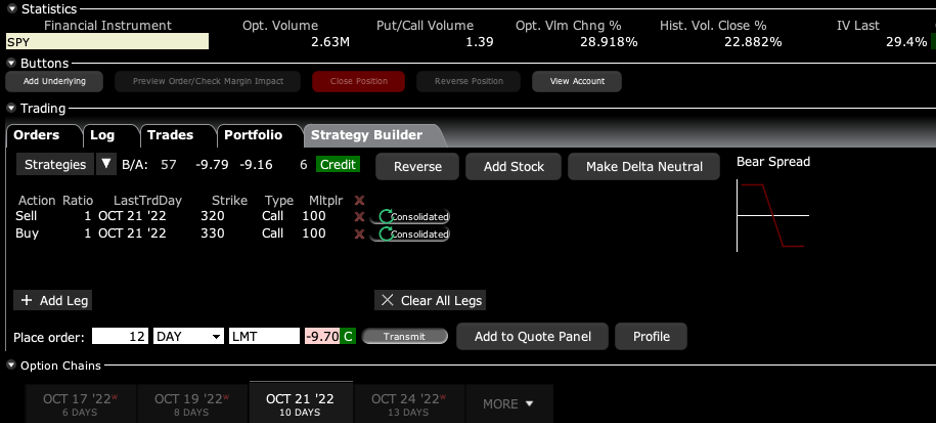Collapse the Buttons section triangle
The width and height of the screenshot is (936, 423).
(x=12, y=63)
